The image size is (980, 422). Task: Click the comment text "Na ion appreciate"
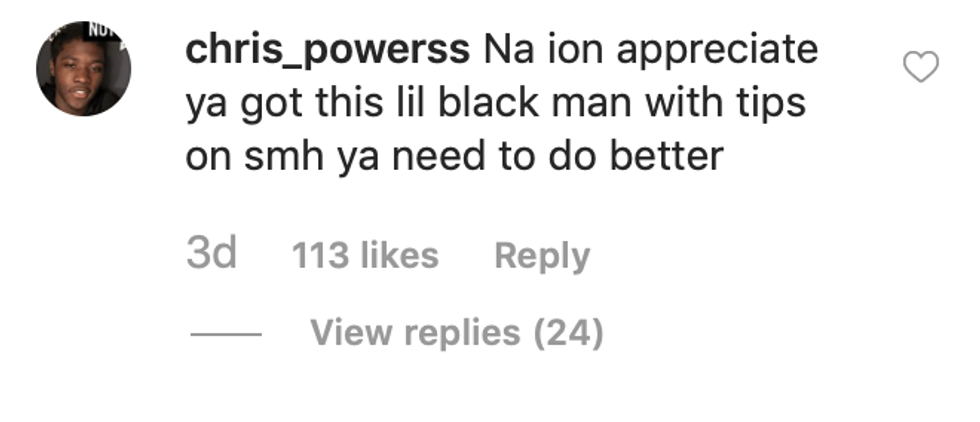tap(651, 51)
